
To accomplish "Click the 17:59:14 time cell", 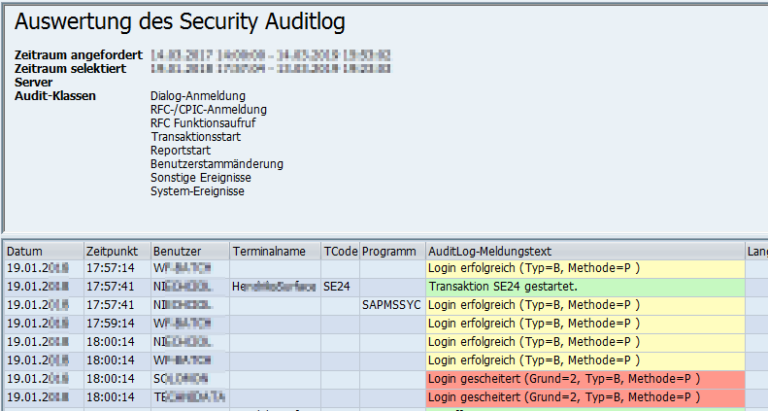I will (118, 323).
